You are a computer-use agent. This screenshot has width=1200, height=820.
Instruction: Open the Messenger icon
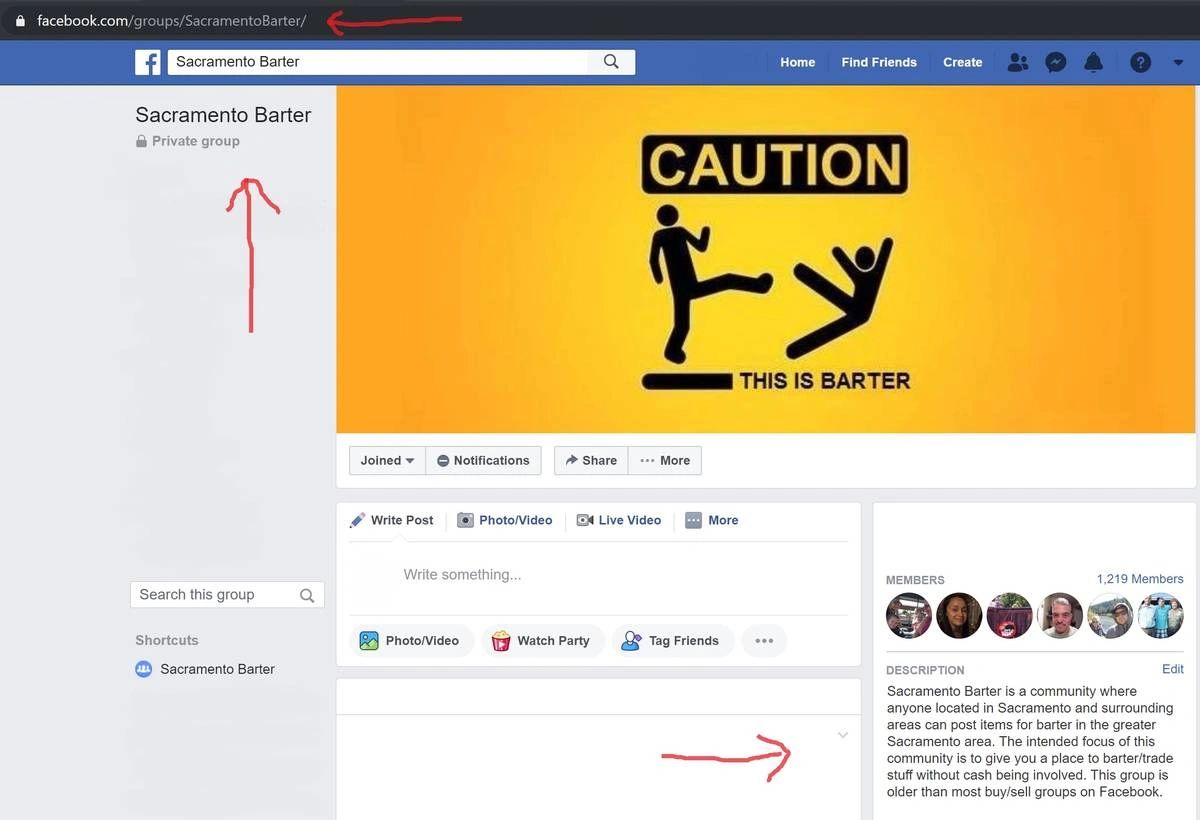(x=1055, y=62)
